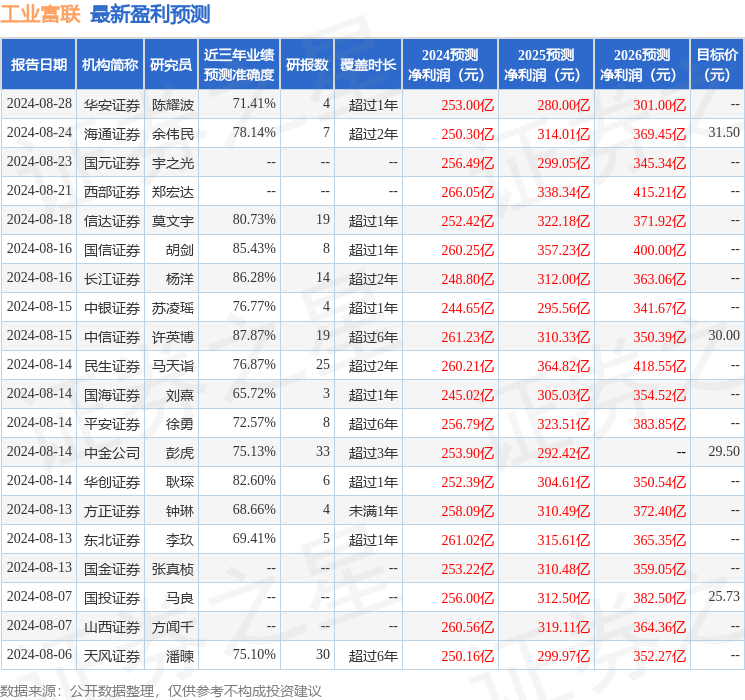
Task: Click the 近三年业绩预测准确度 column header
Action: pyautogui.click(x=239, y=65)
